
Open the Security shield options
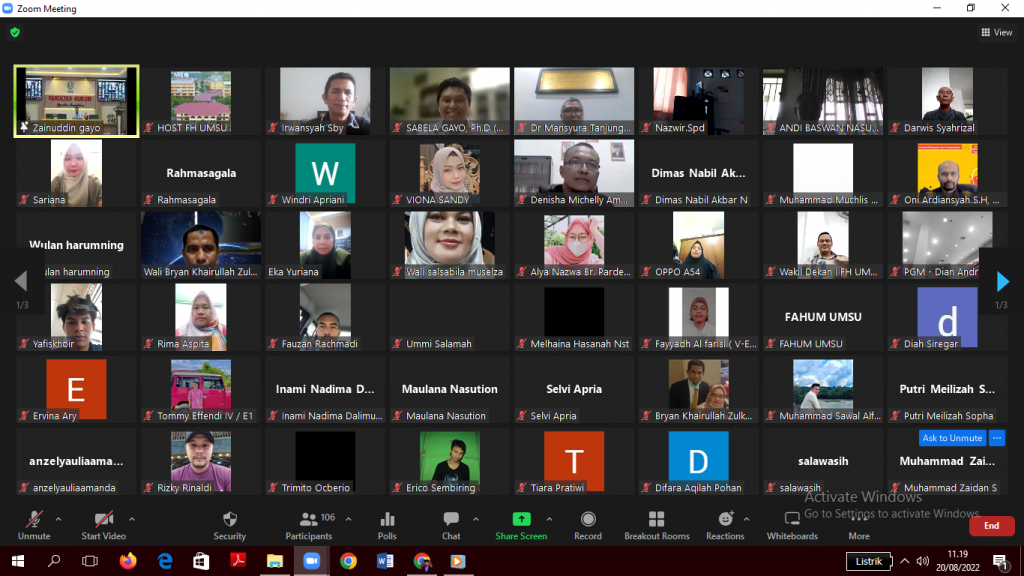tap(229, 524)
